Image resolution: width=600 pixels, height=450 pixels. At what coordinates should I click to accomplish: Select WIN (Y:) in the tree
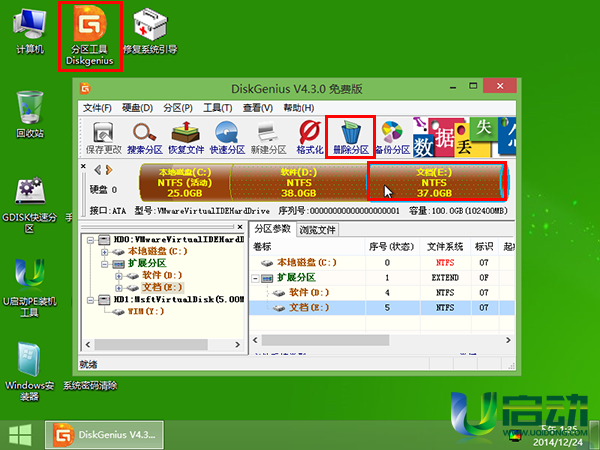point(146,311)
